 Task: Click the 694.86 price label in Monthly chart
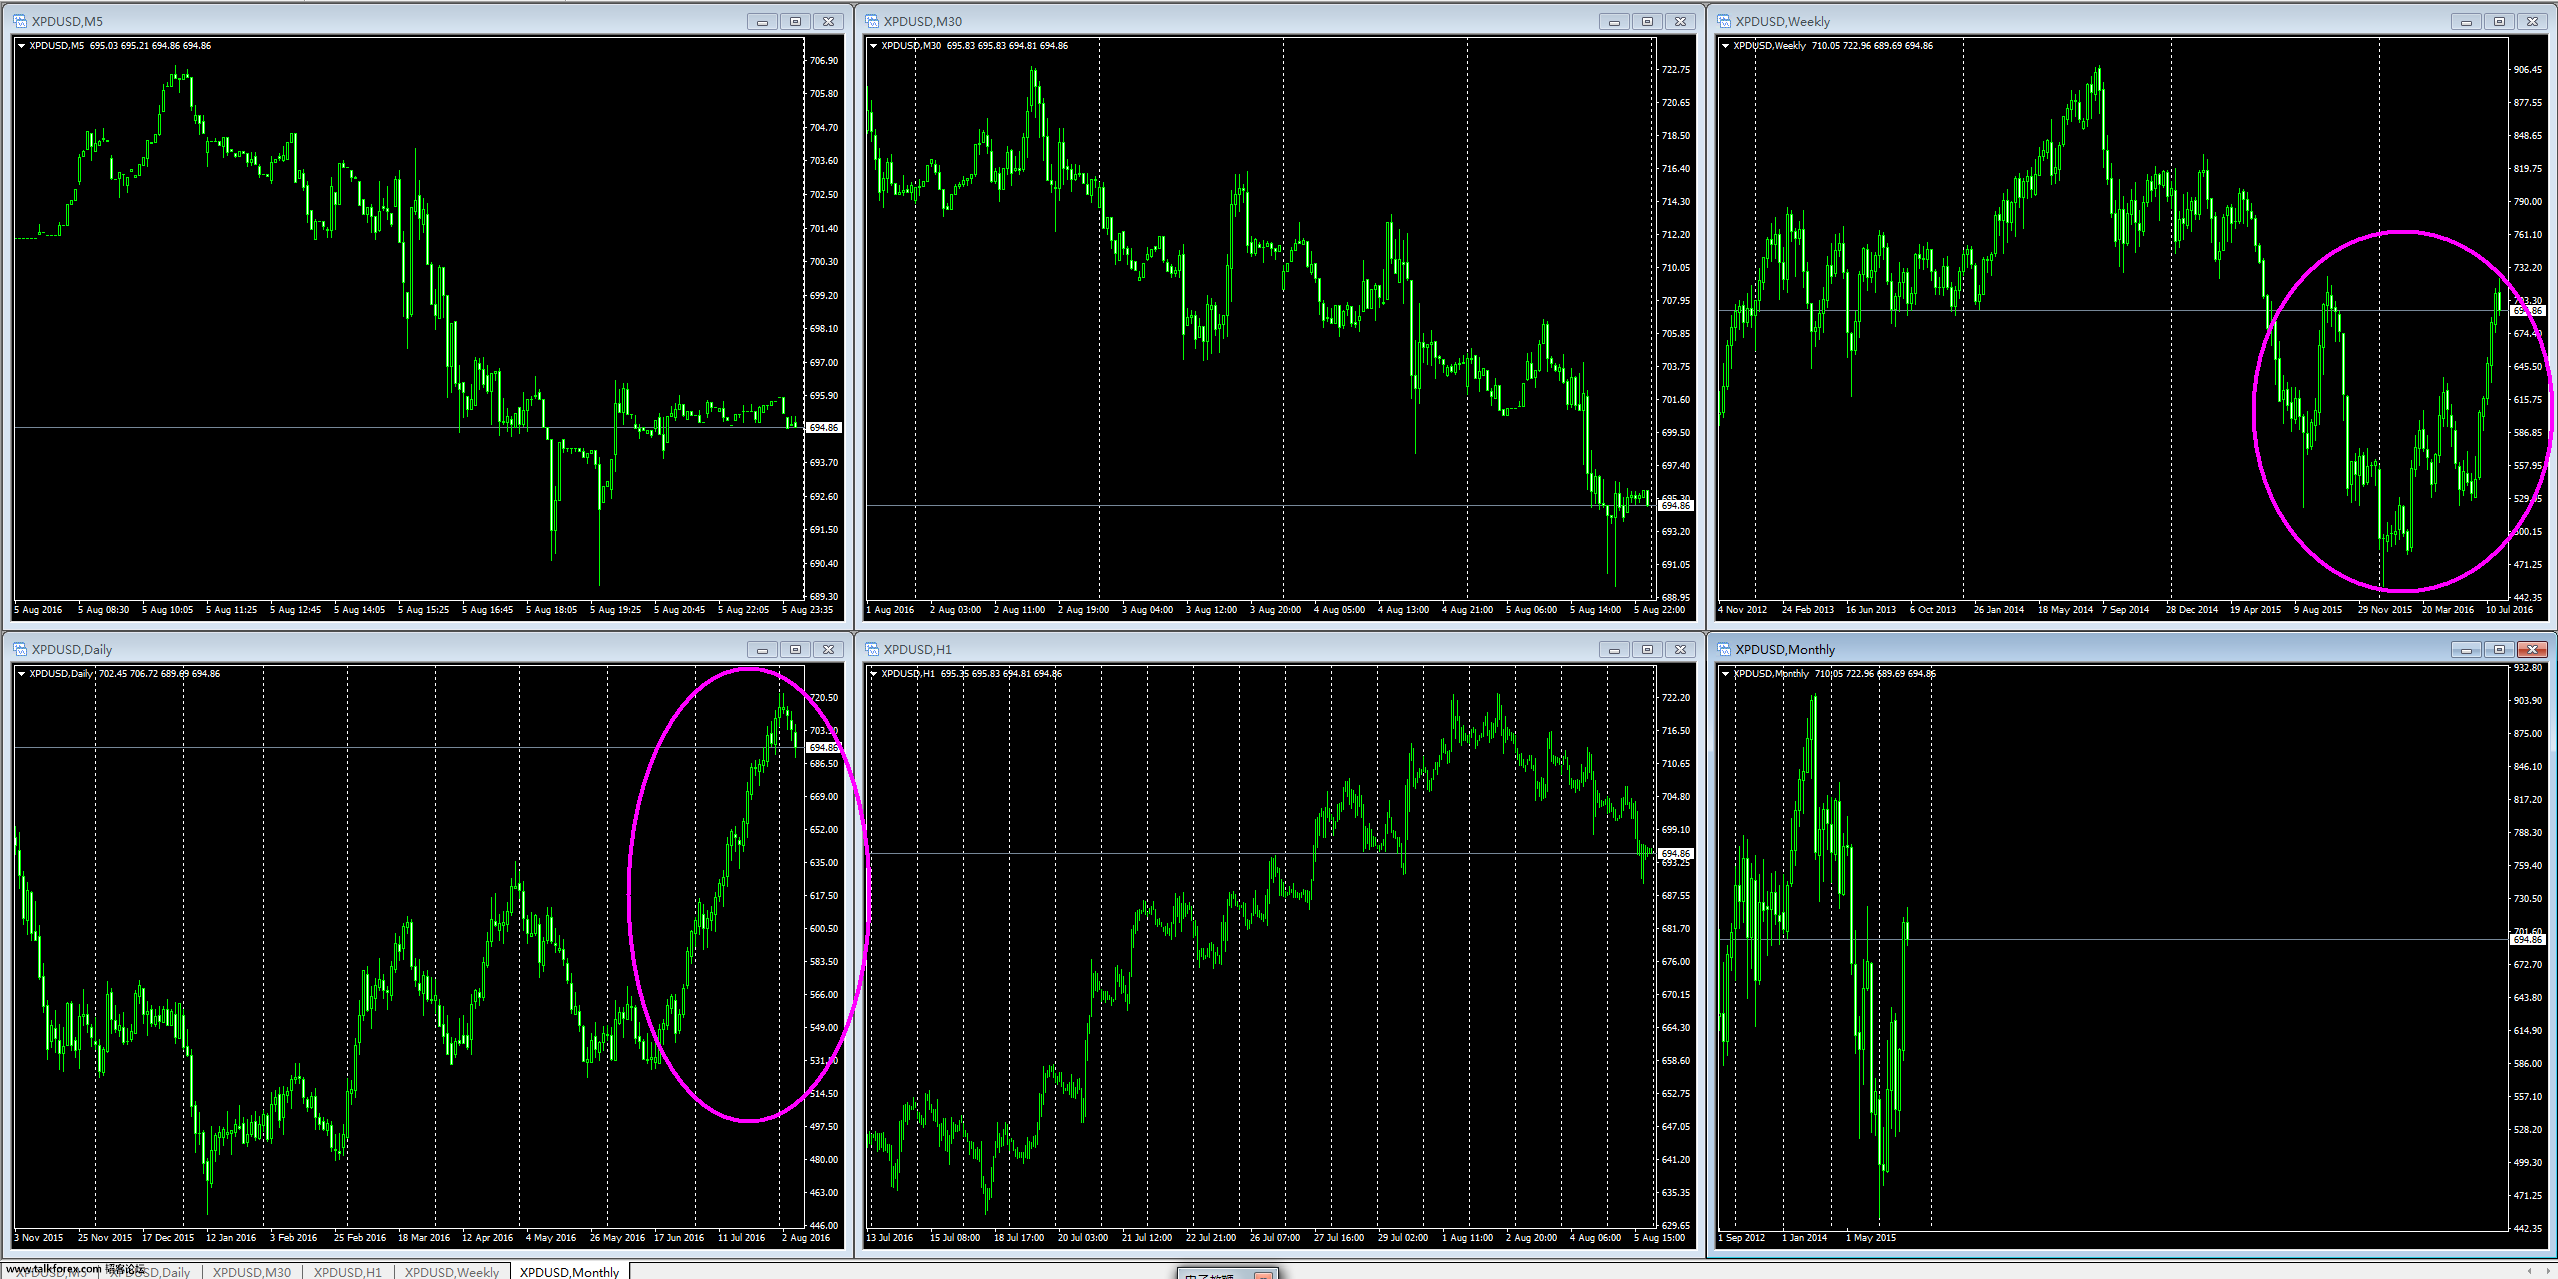(x=2528, y=939)
